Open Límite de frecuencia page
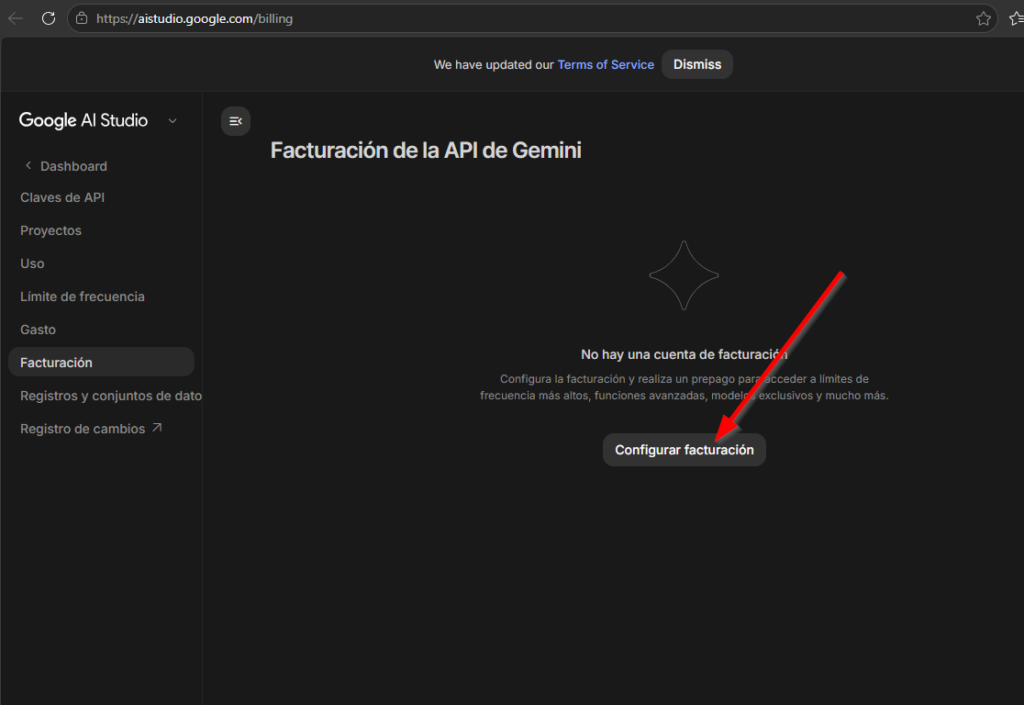 (82, 297)
